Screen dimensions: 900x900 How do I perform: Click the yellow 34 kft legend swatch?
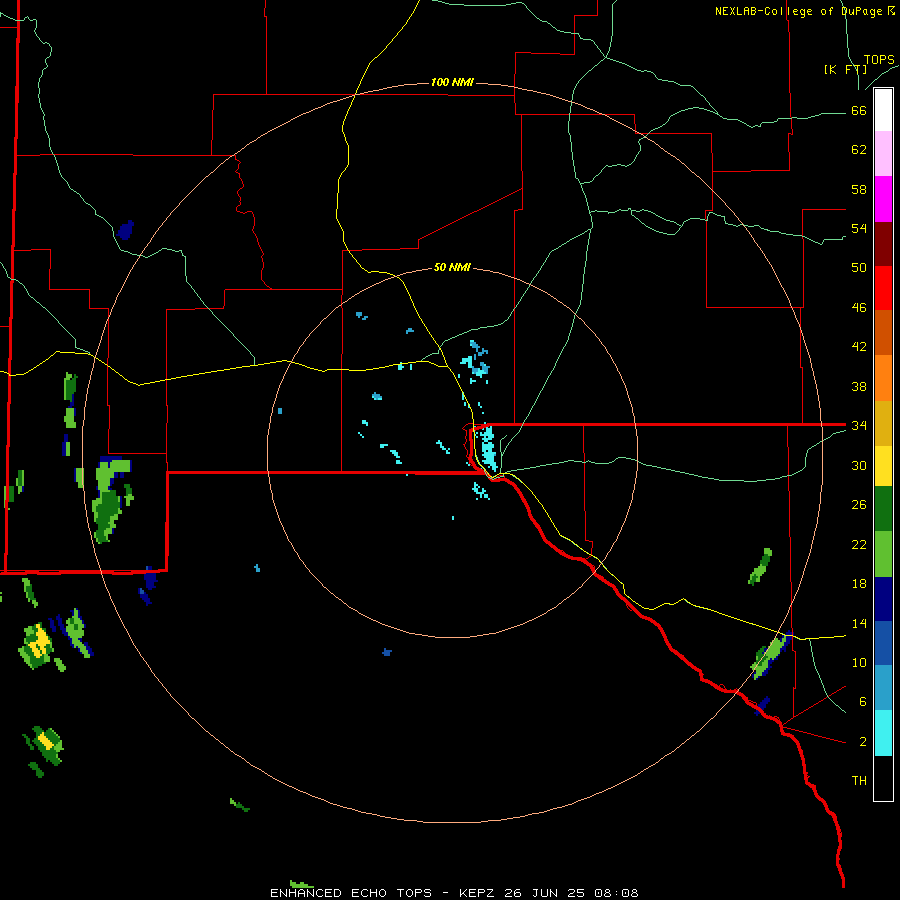coord(883,466)
